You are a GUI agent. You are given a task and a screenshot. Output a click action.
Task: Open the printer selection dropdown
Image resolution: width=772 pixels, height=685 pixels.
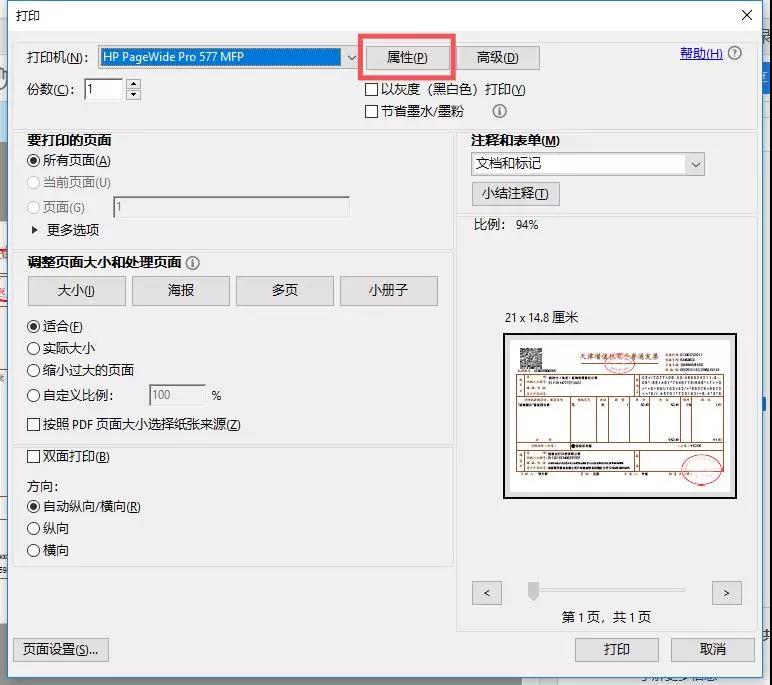[x=350, y=58]
